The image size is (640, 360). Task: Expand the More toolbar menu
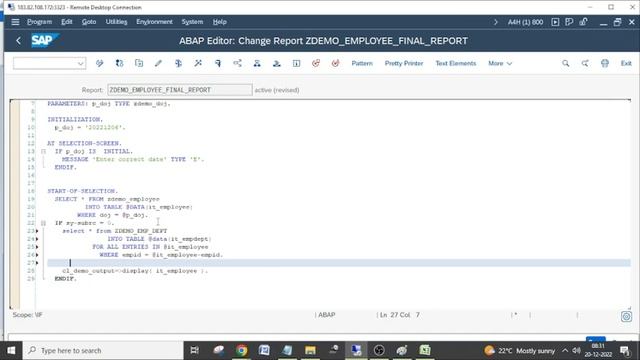[500, 63]
